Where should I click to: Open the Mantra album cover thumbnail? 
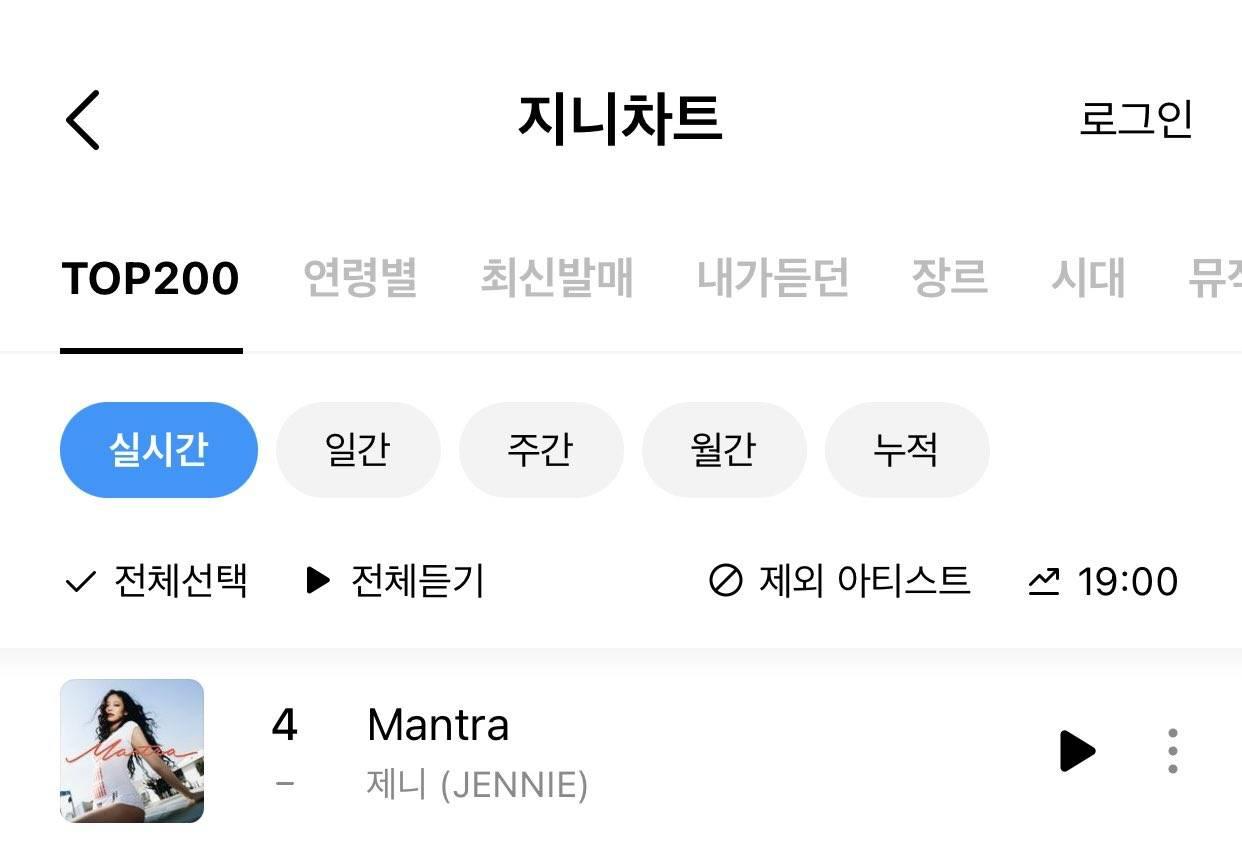(132, 751)
